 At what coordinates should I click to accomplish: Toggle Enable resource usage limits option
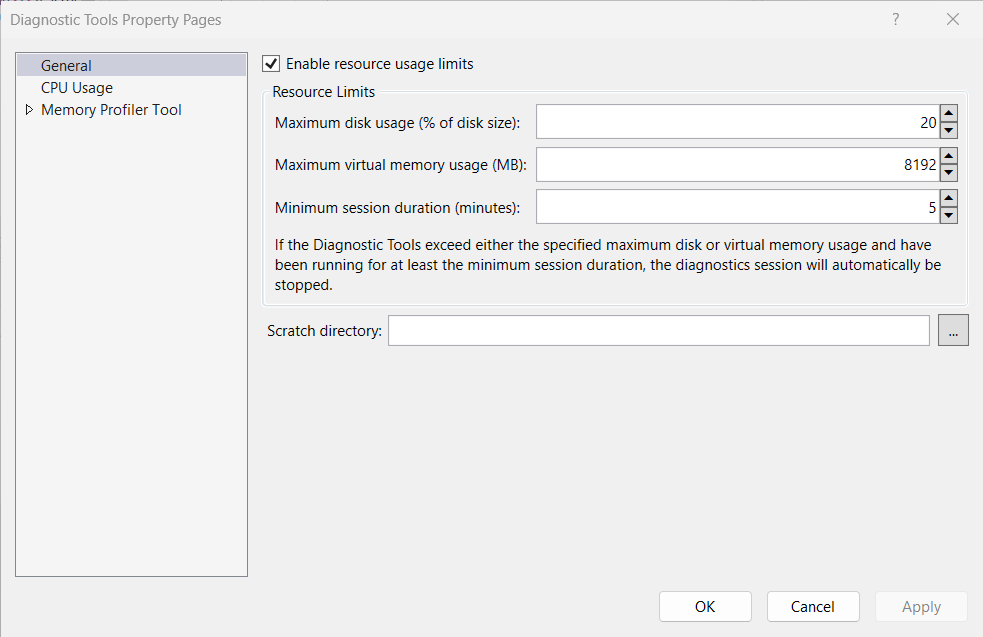point(270,63)
